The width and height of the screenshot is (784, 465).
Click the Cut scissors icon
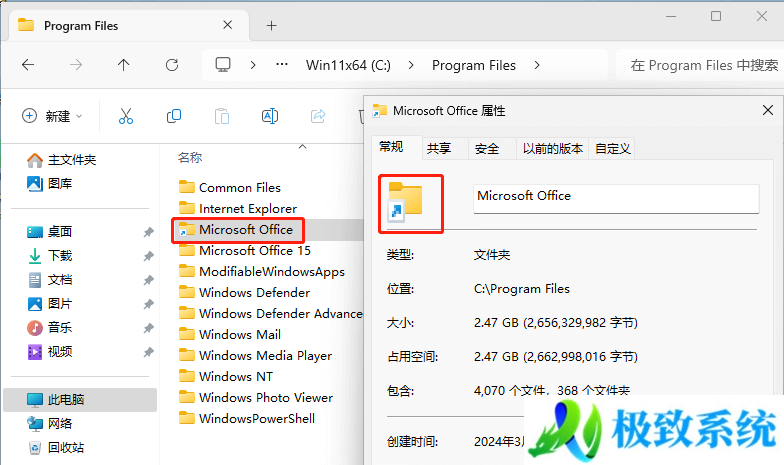126,116
